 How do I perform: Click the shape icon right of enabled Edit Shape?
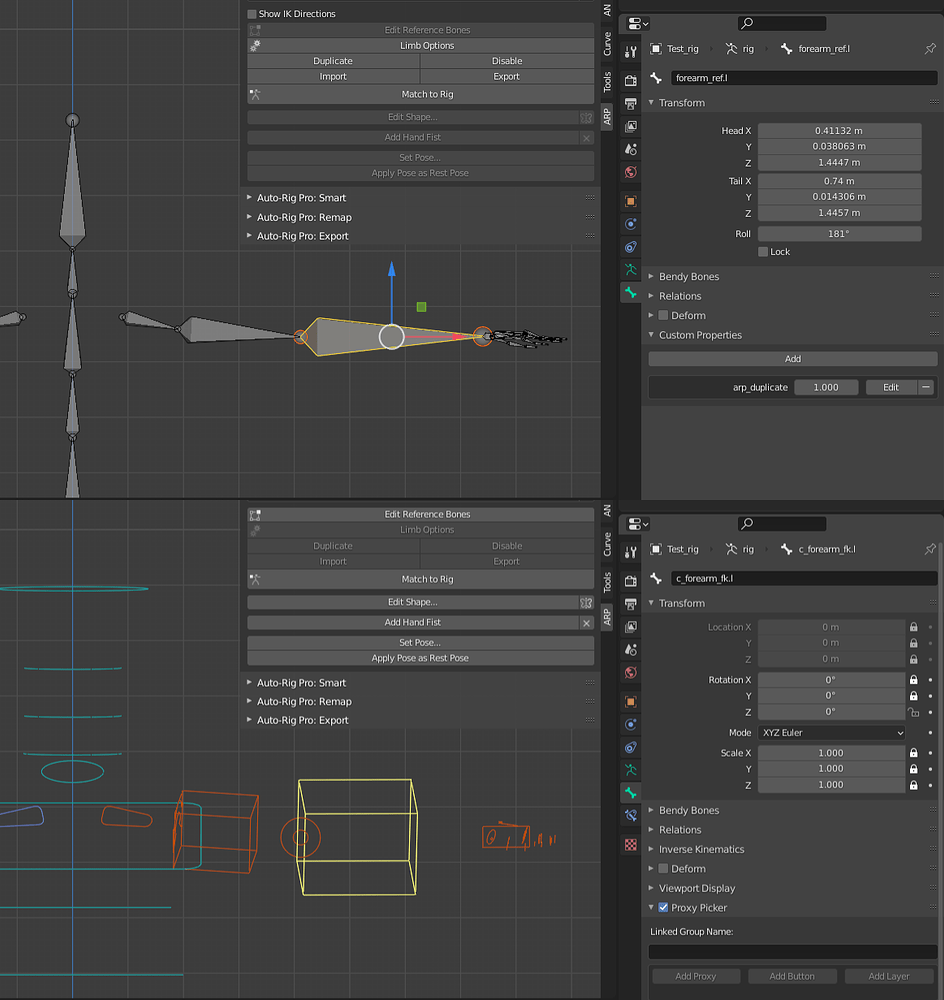point(586,602)
